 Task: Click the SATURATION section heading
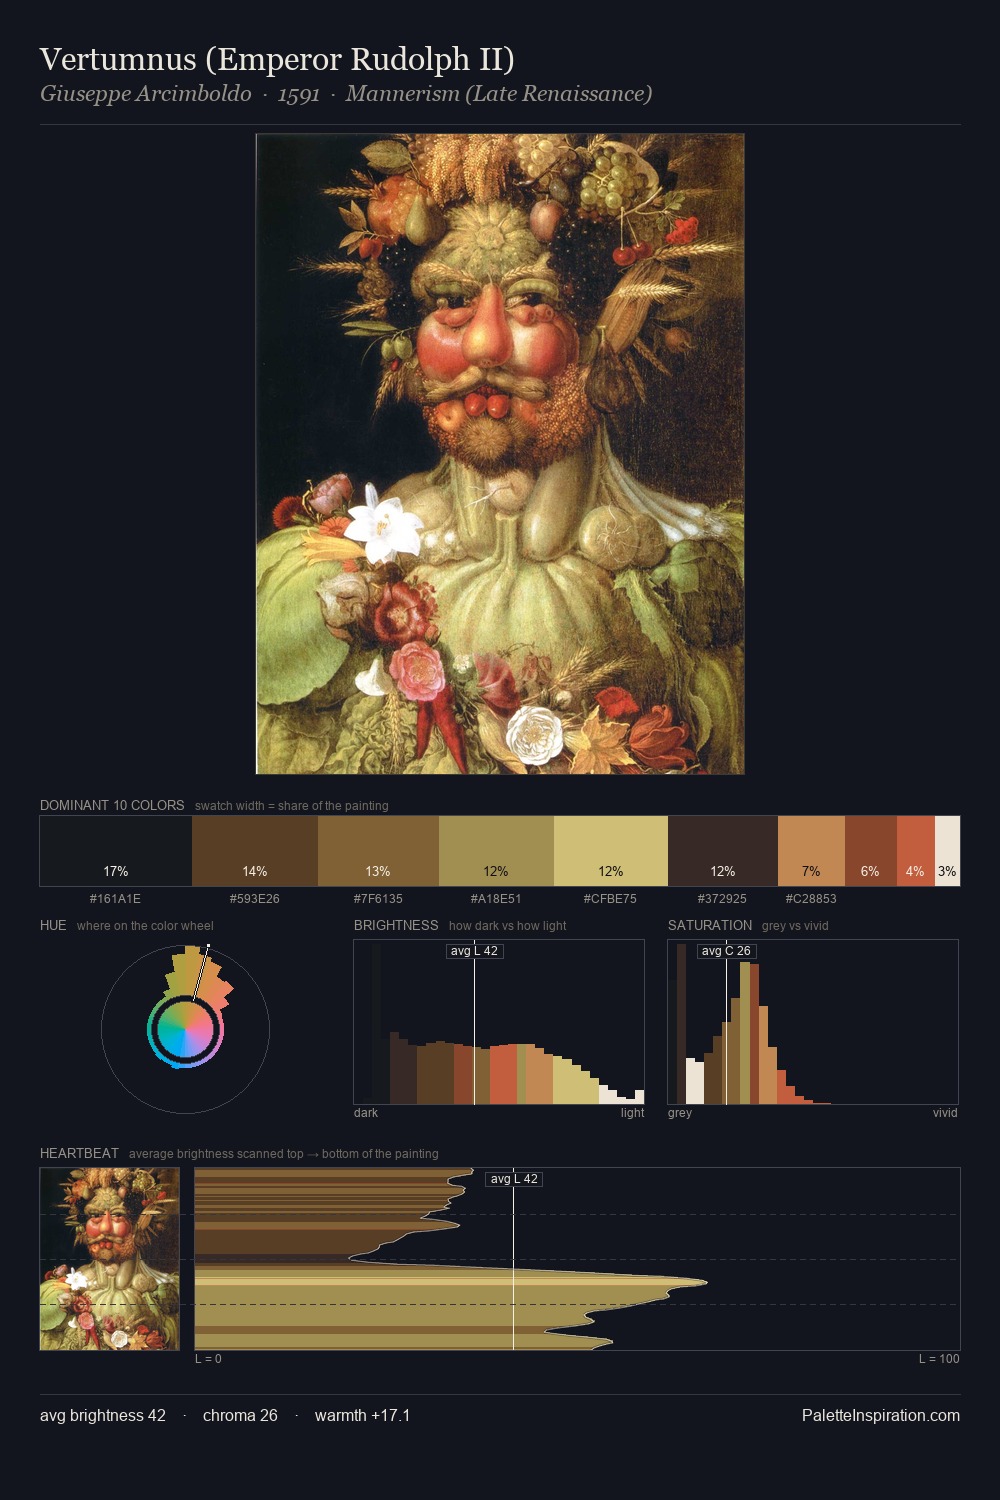click(710, 925)
